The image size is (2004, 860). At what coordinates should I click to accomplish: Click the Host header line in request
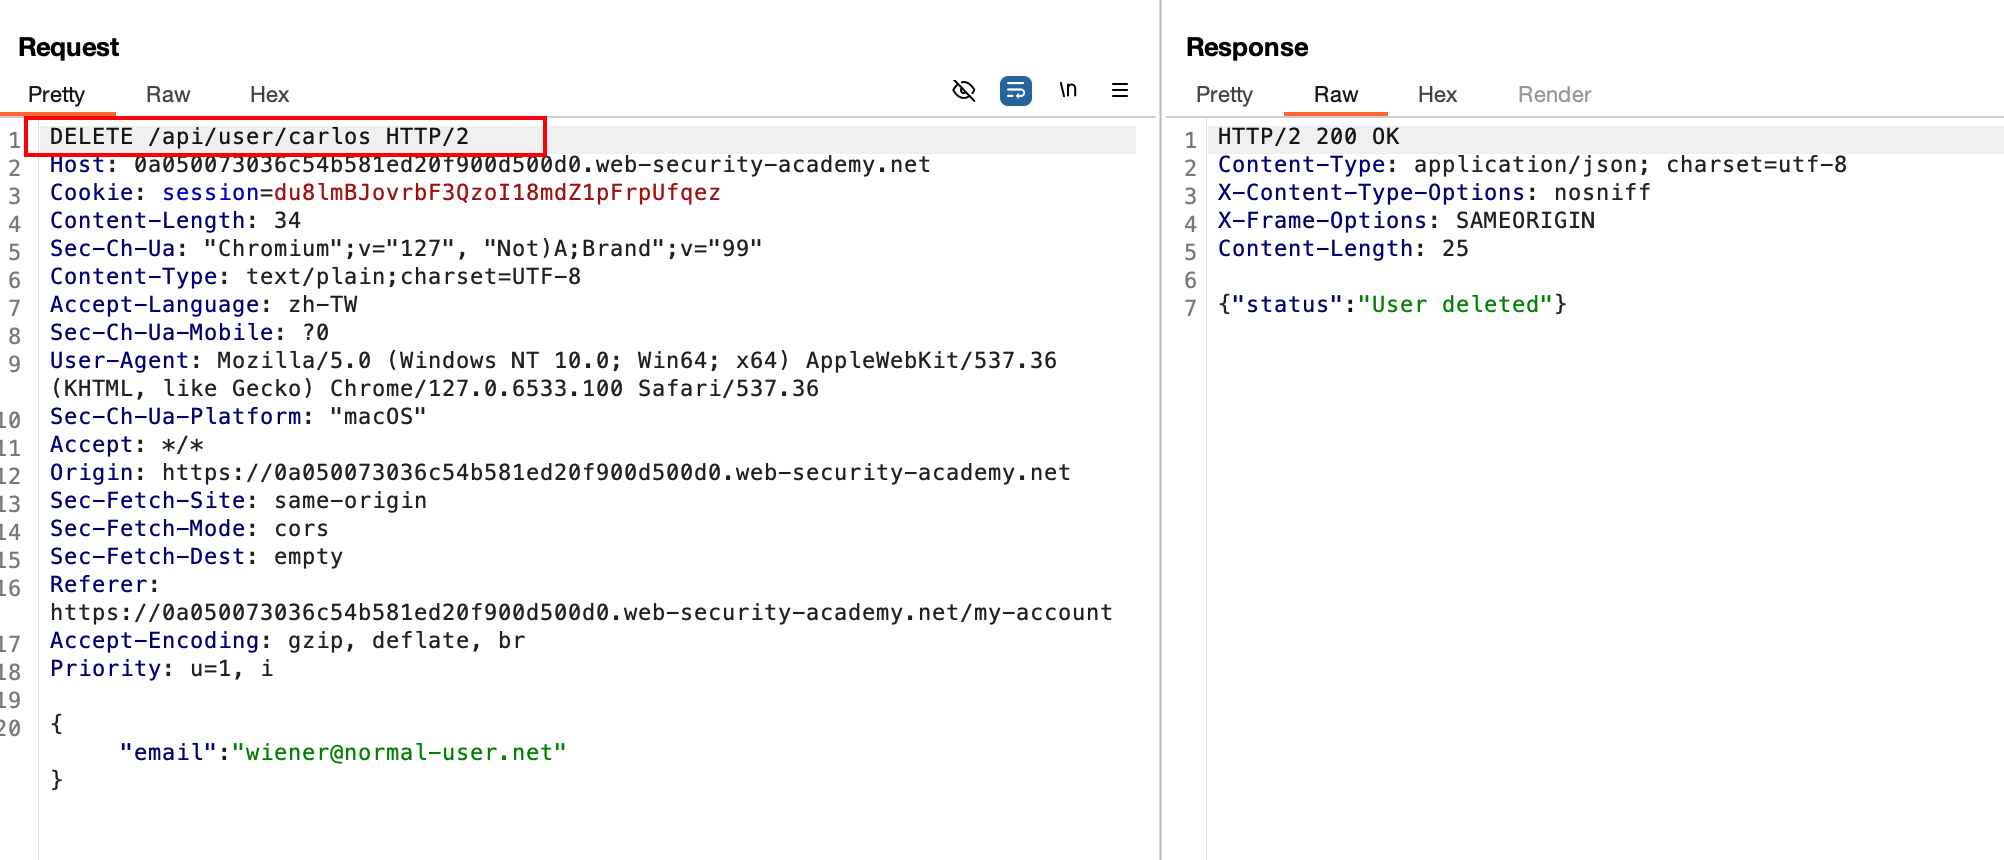(489, 165)
